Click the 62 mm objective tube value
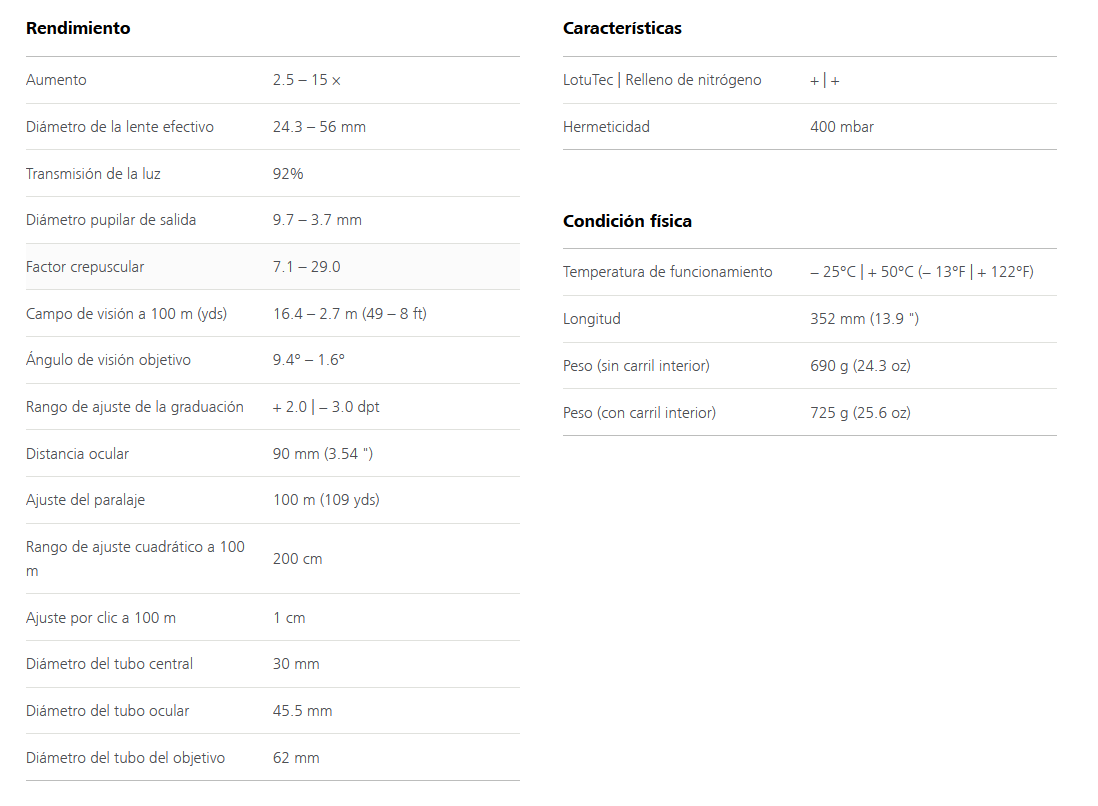1098x806 pixels. [296, 758]
